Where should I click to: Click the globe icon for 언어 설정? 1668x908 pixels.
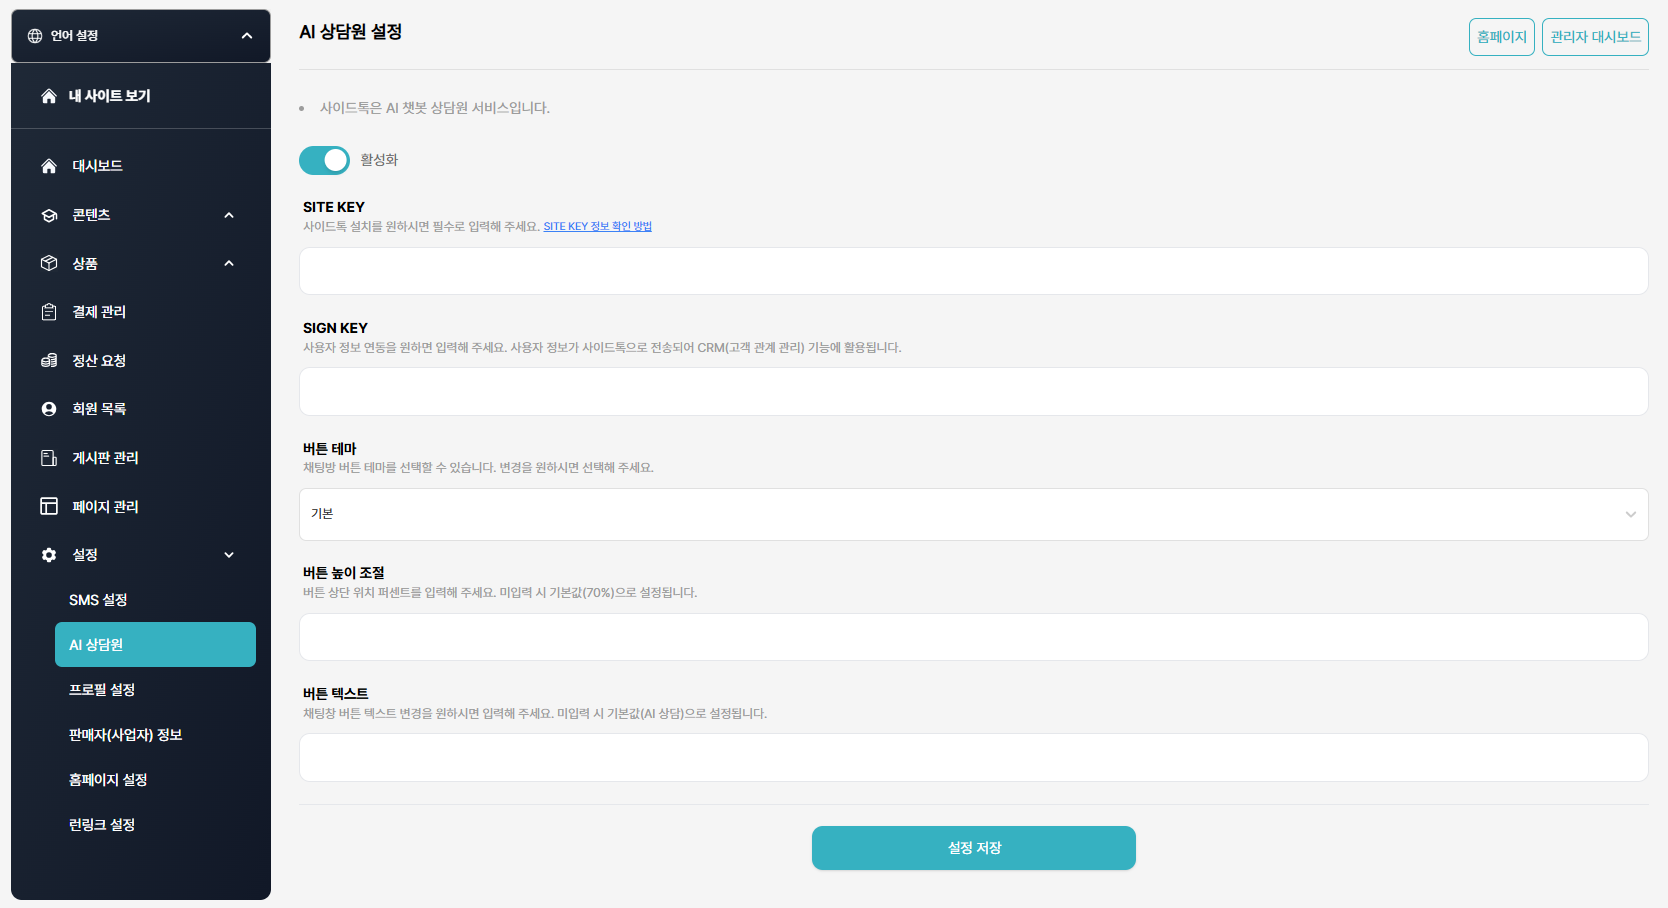tap(35, 36)
